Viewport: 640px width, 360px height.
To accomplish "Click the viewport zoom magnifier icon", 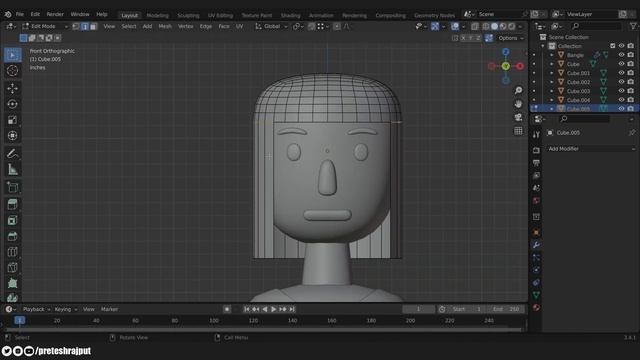I will [x=518, y=90].
